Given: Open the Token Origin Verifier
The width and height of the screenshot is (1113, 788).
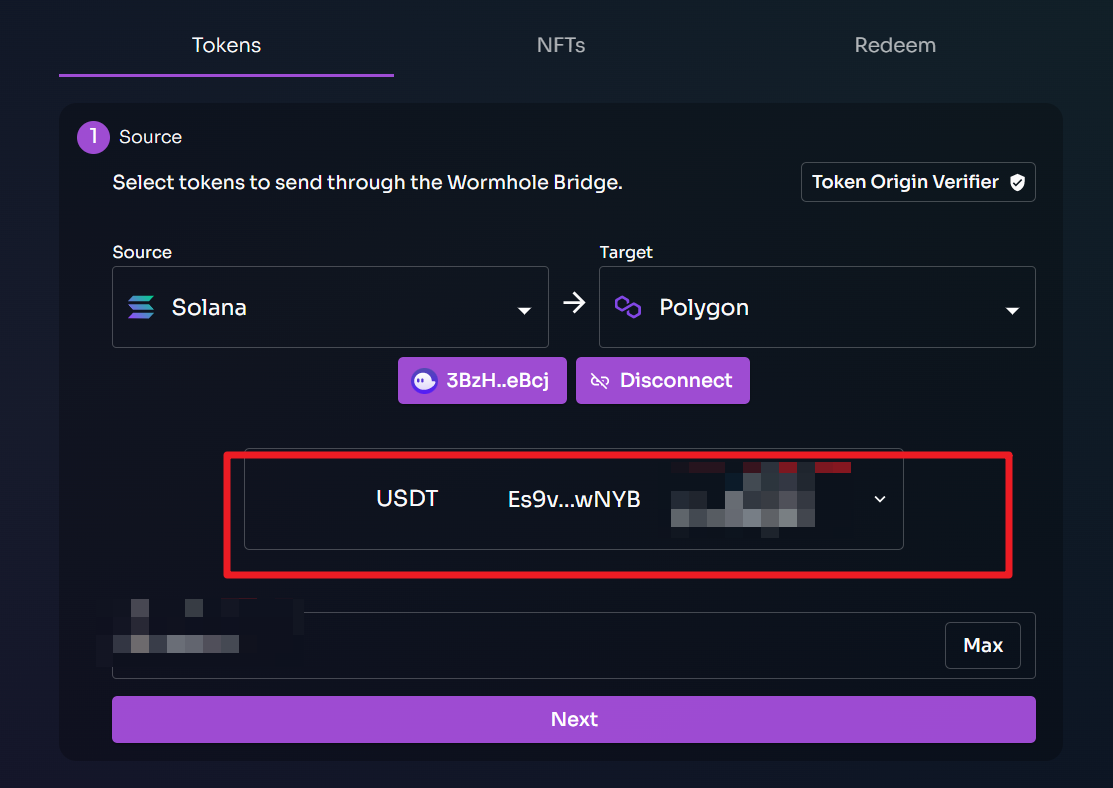Looking at the screenshot, I should click(x=918, y=182).
